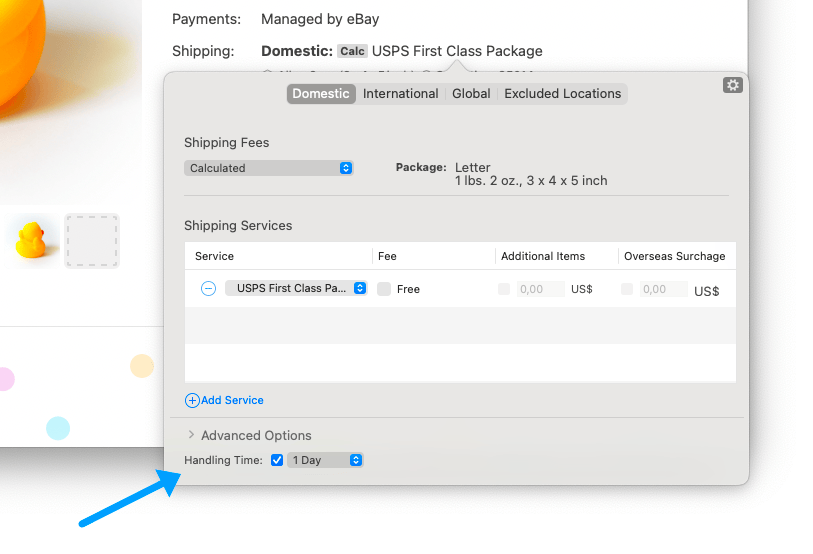Remove the USPS First Class service row
Viewport: 813px width, 554px height.
[208, 288]
